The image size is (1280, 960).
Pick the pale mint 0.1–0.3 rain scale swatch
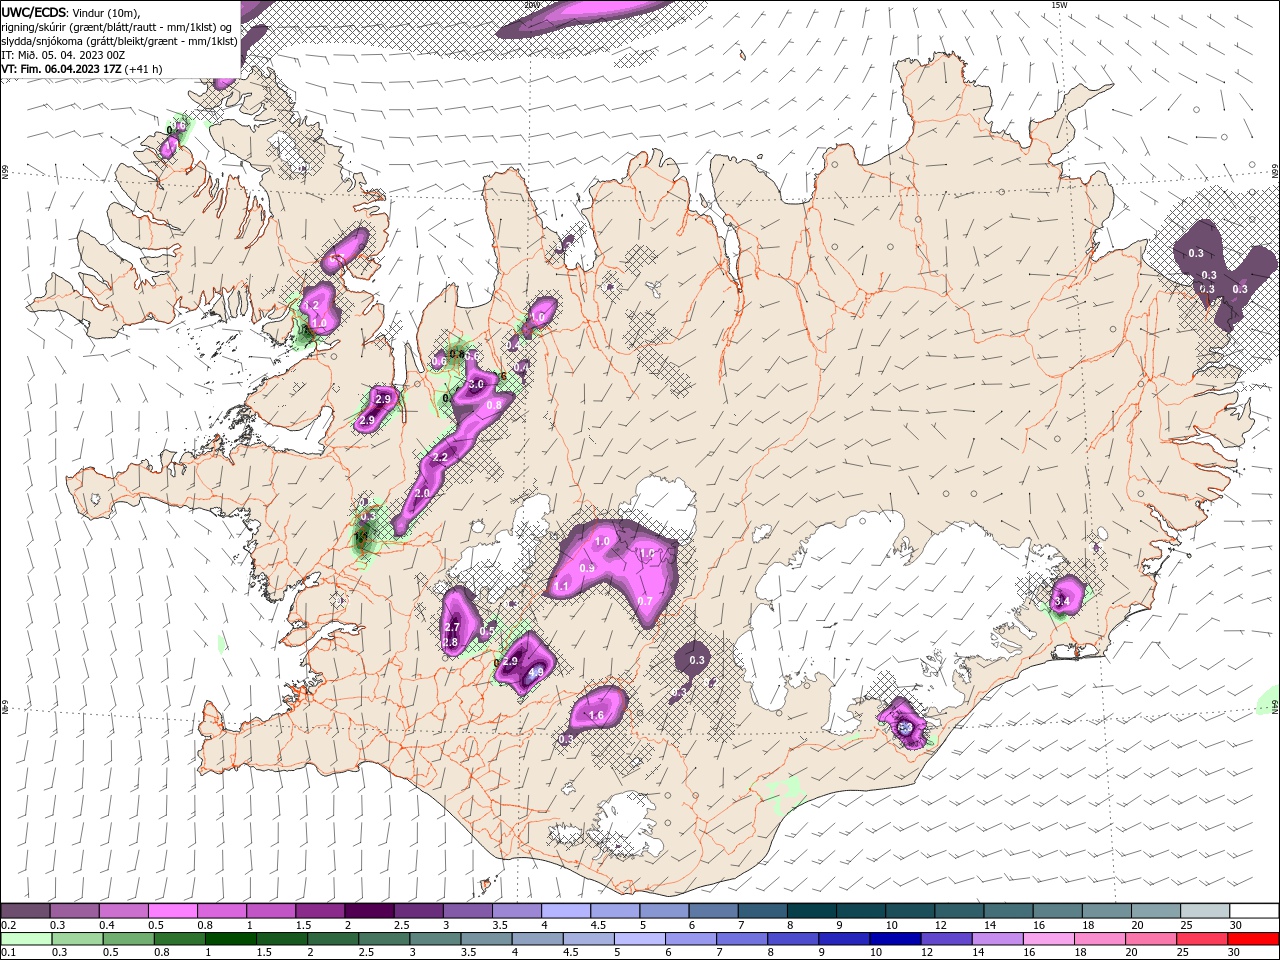(25, 939)
